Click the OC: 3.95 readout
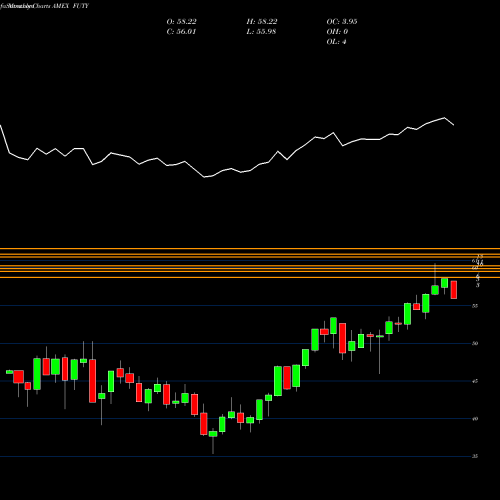The width and height of the screenshot is (500, 500). [x=342, y=22]
